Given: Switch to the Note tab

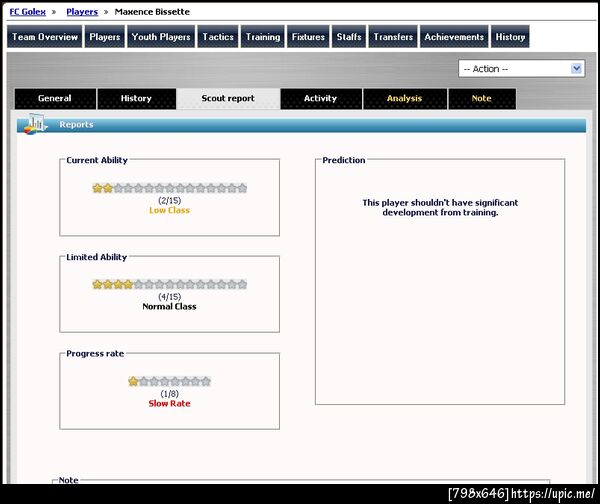Looking at the screenshot, I should click(x=482, y=98).
